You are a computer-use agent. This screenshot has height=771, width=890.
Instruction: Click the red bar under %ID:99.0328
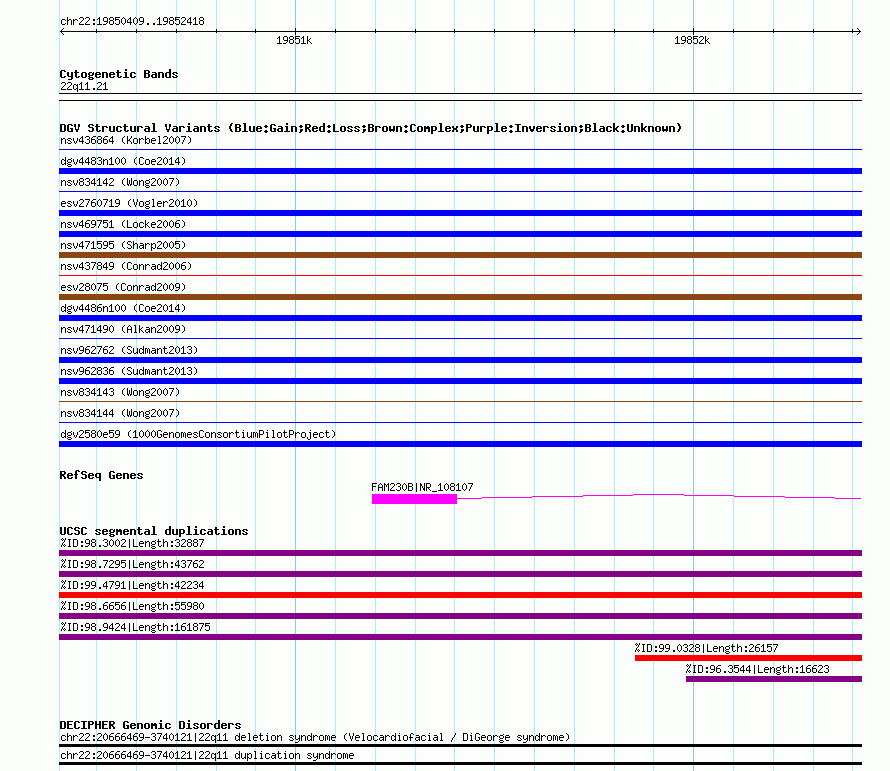(x=748, y=658)
